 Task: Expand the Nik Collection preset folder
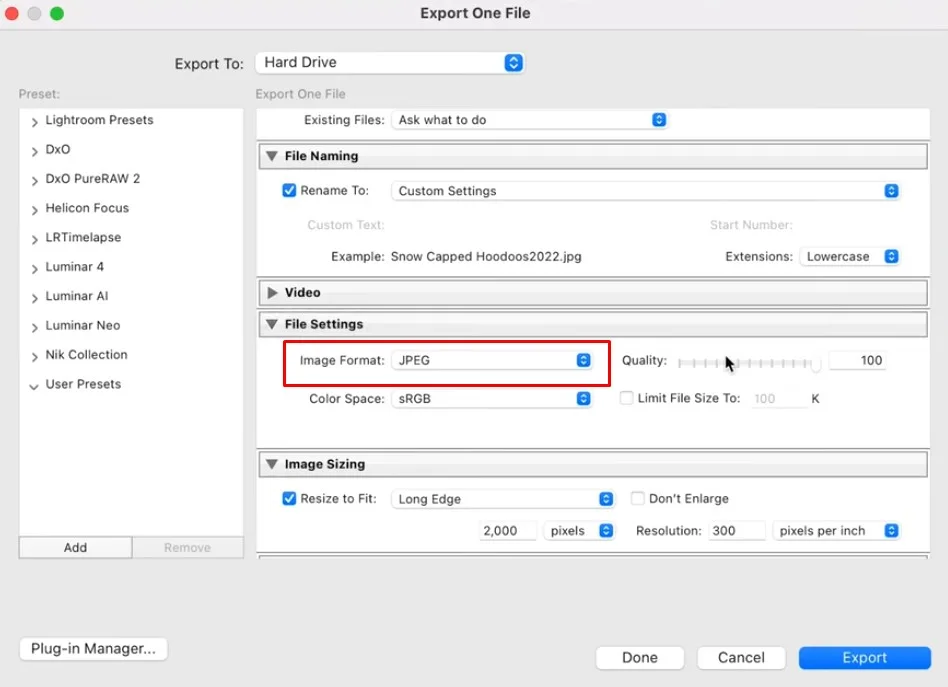point(34,357)
